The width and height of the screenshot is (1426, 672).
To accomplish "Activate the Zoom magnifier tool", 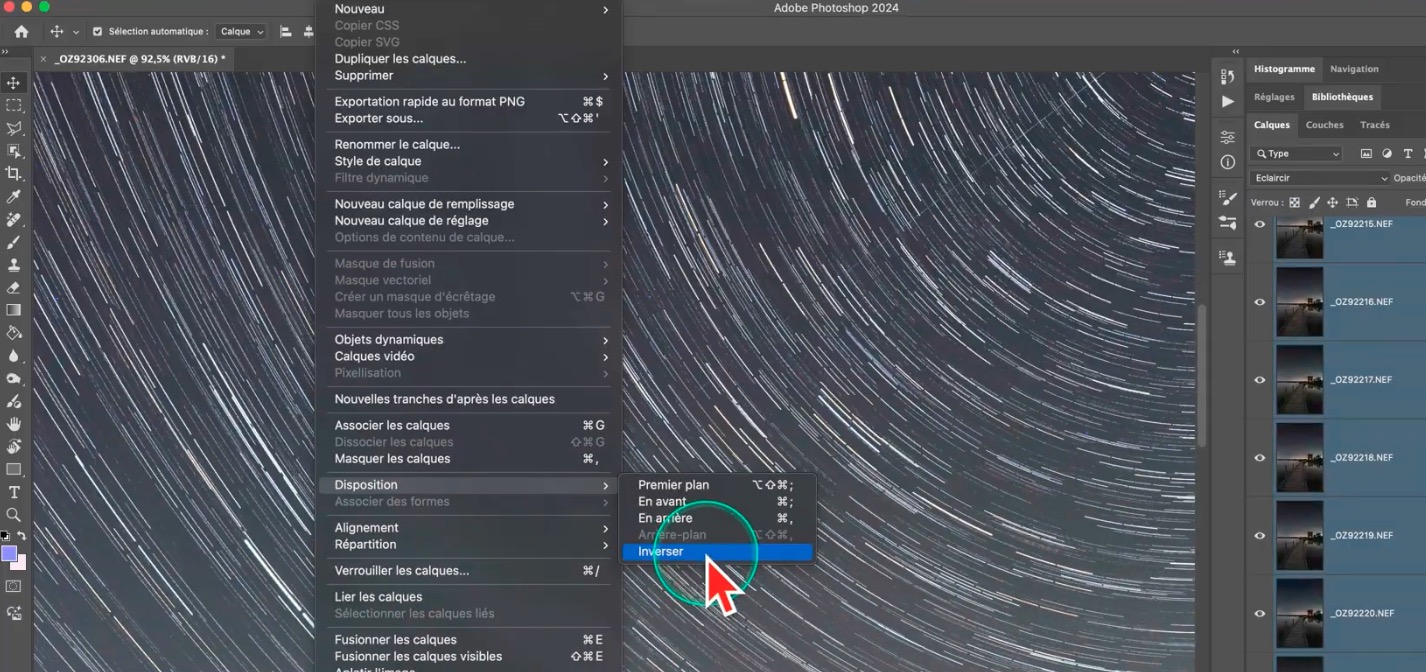I will pos(14,515).
